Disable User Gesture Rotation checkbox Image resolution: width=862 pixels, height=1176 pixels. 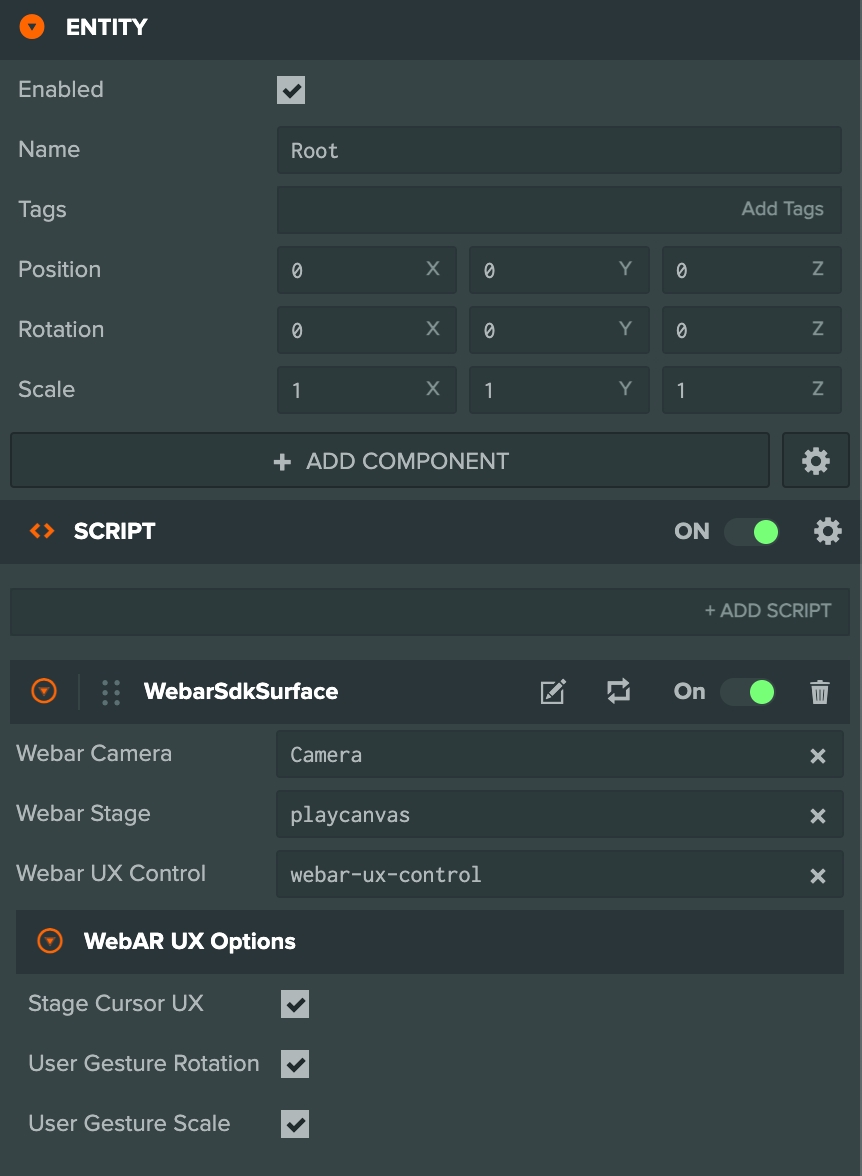point(295,1064)
